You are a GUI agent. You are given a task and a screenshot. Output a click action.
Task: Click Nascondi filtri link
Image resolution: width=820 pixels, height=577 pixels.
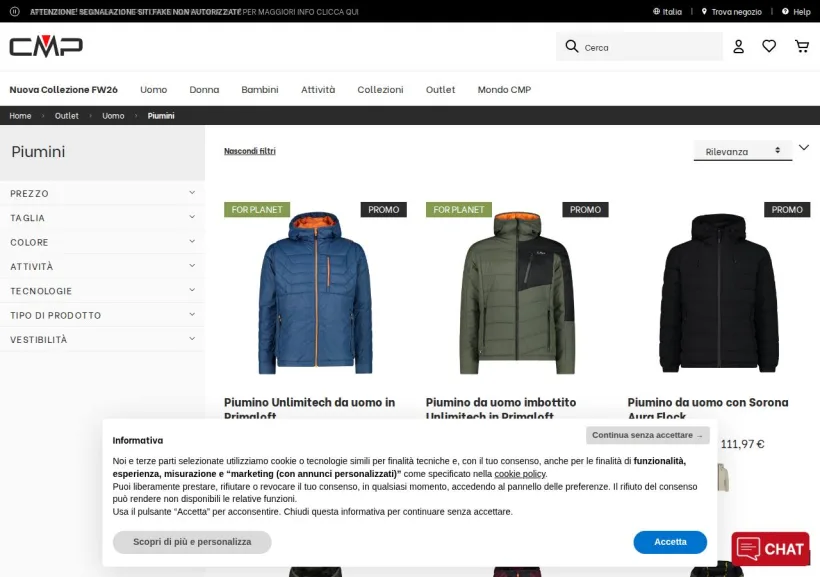249,151
